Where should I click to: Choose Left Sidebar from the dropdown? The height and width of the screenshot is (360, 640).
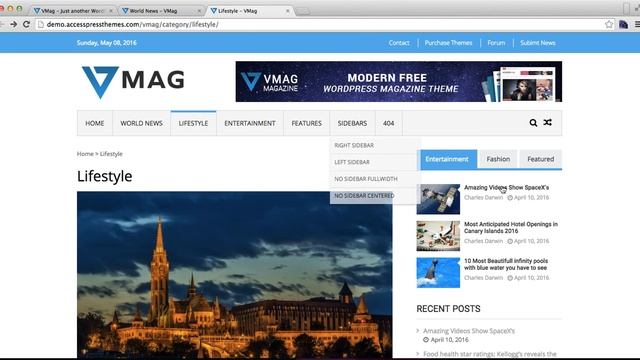375,162
